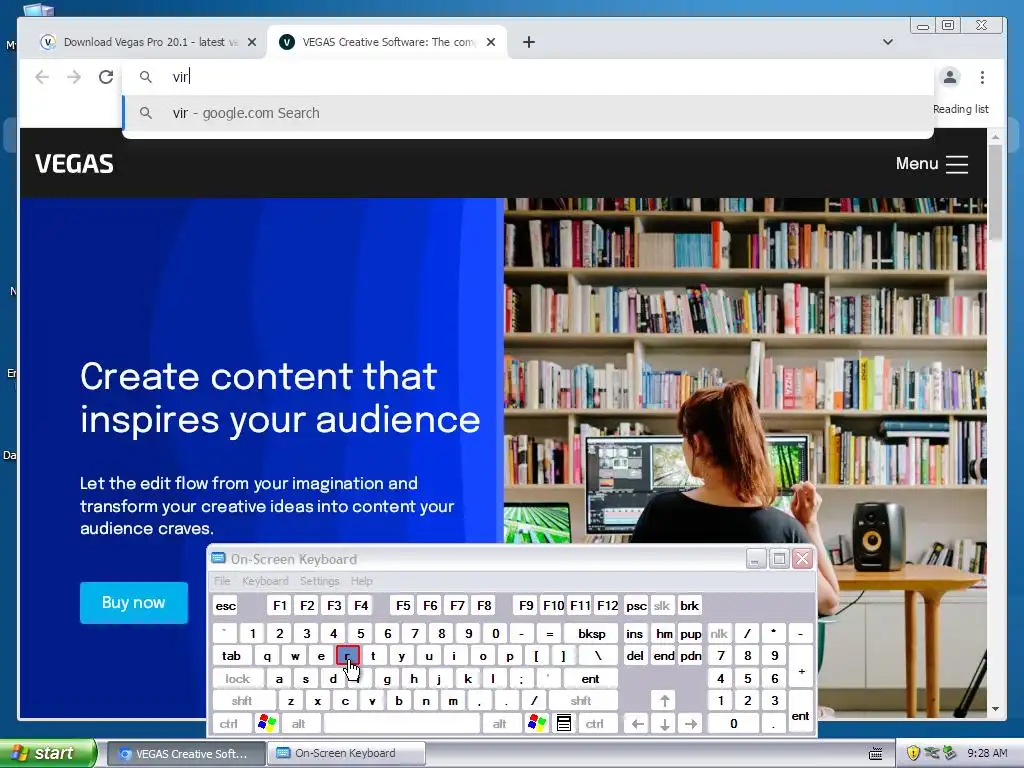Select On-Screen Keyboard taskbar button
The image size is (1024, 768).
[x=346, y=753]
